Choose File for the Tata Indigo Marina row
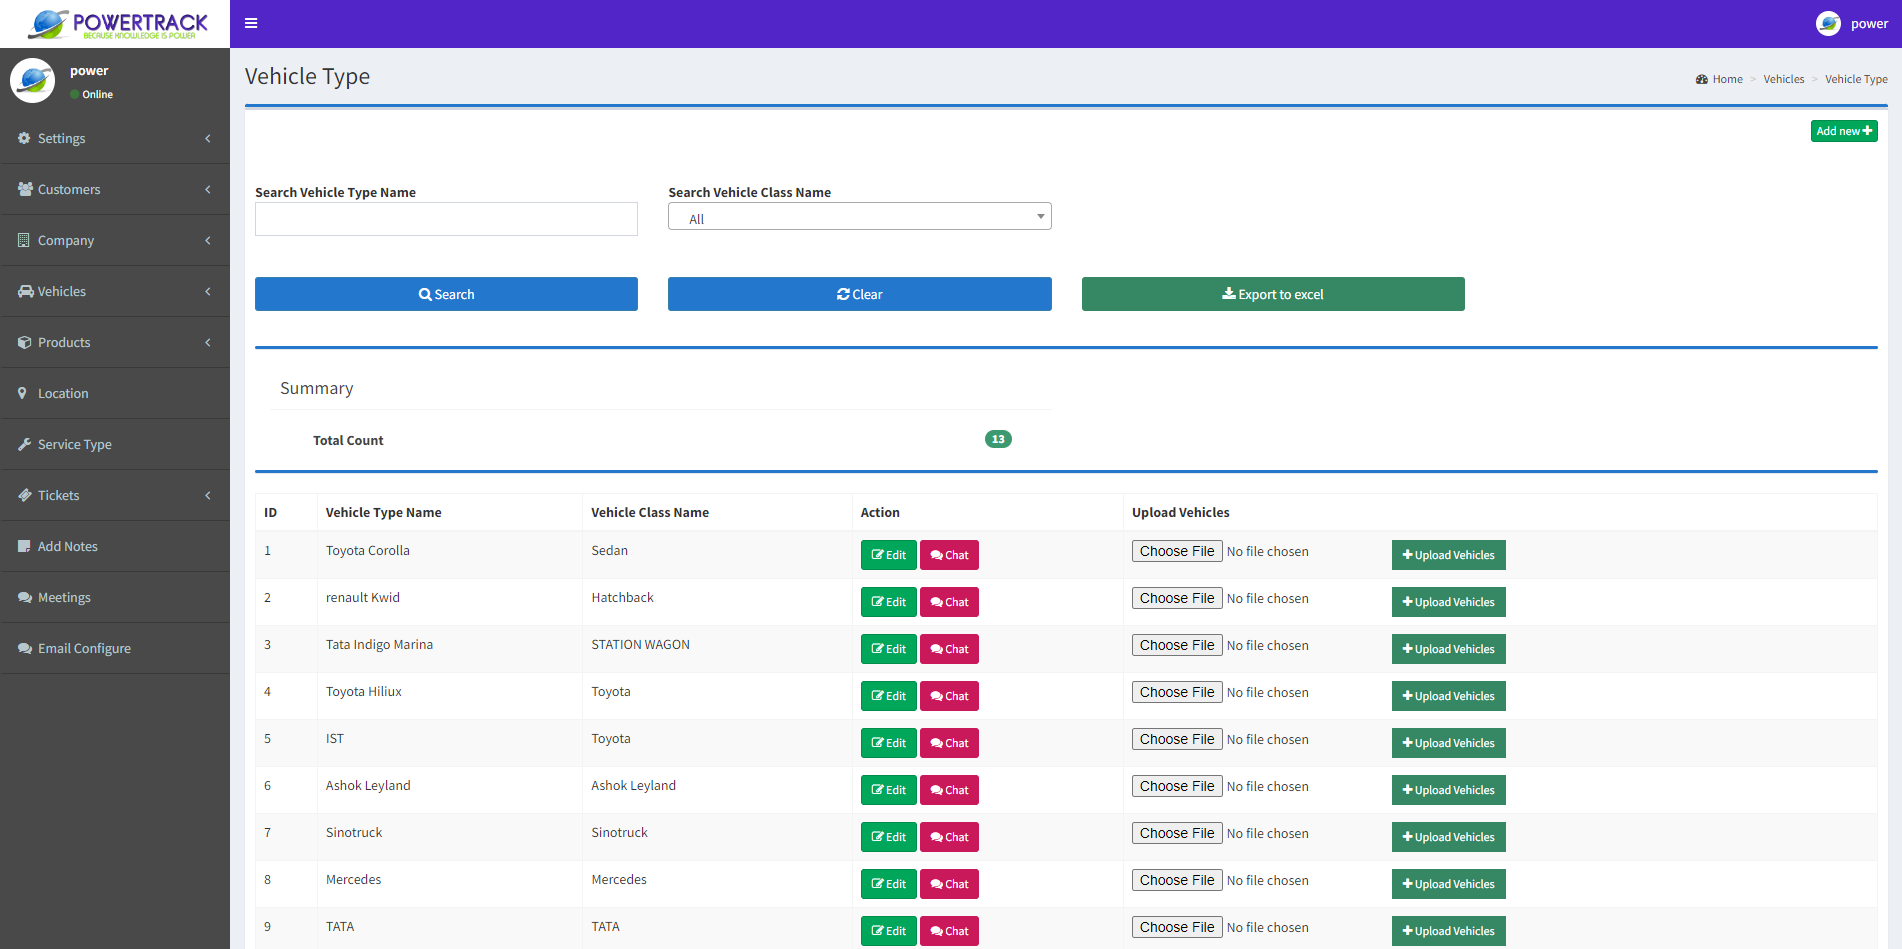This screenshot has width=1902, height=949. [x=1176, y=645]
